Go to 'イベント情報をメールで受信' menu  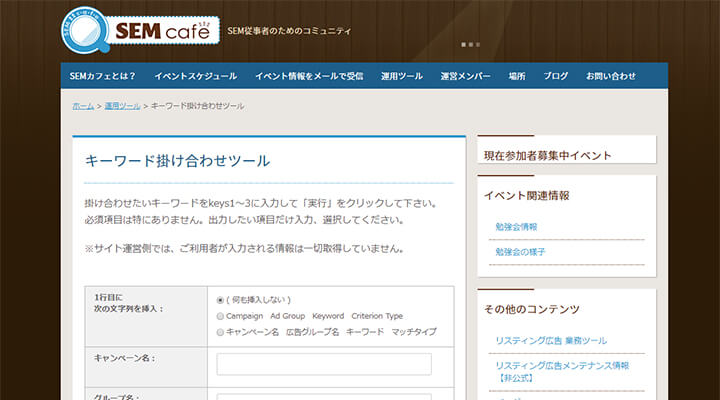308,76
